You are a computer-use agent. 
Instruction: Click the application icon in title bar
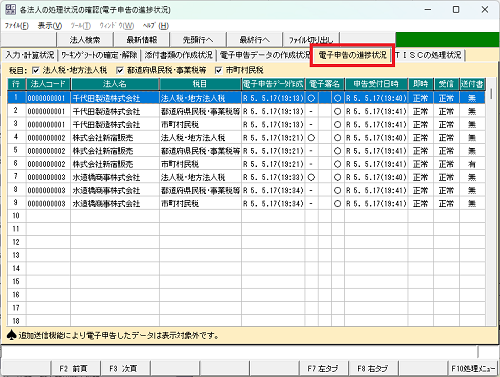point(10,9)
